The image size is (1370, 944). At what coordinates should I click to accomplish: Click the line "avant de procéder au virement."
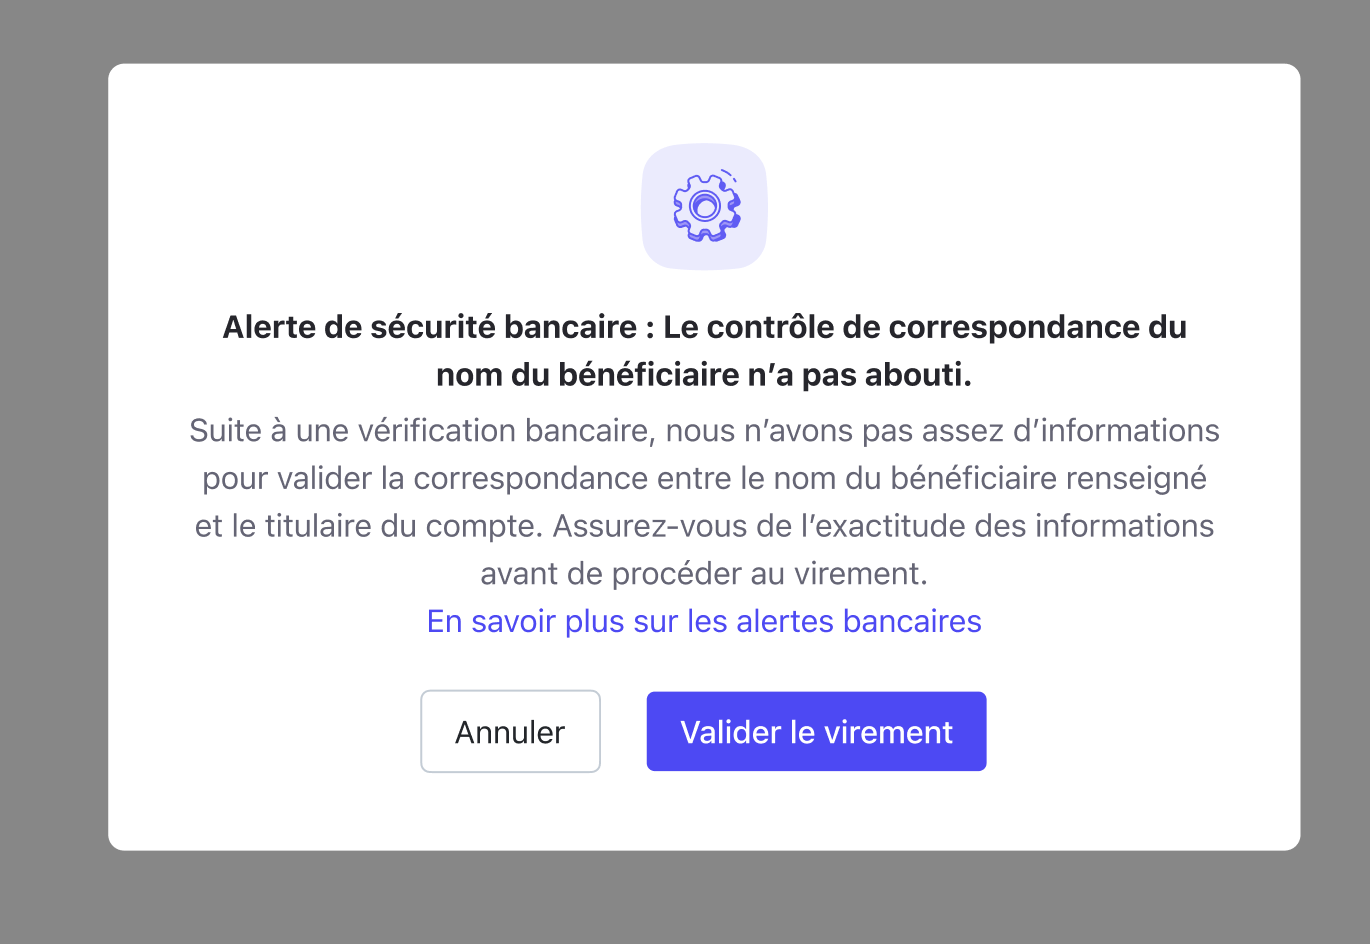tap(704, 574)
